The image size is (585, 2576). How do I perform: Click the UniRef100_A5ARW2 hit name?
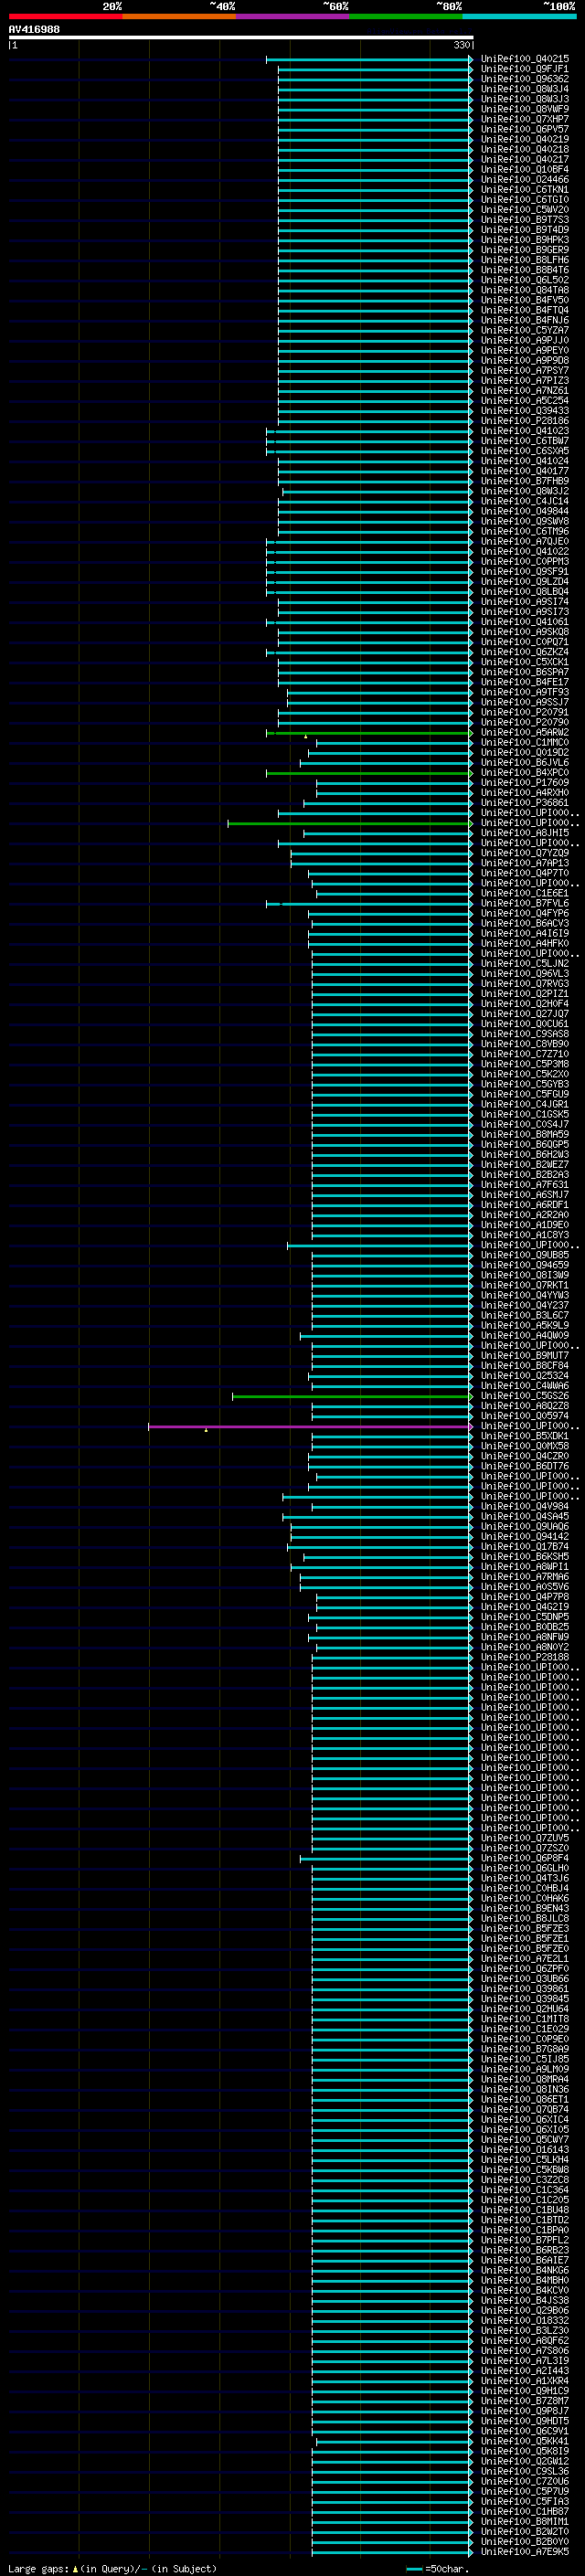point(524,732)
